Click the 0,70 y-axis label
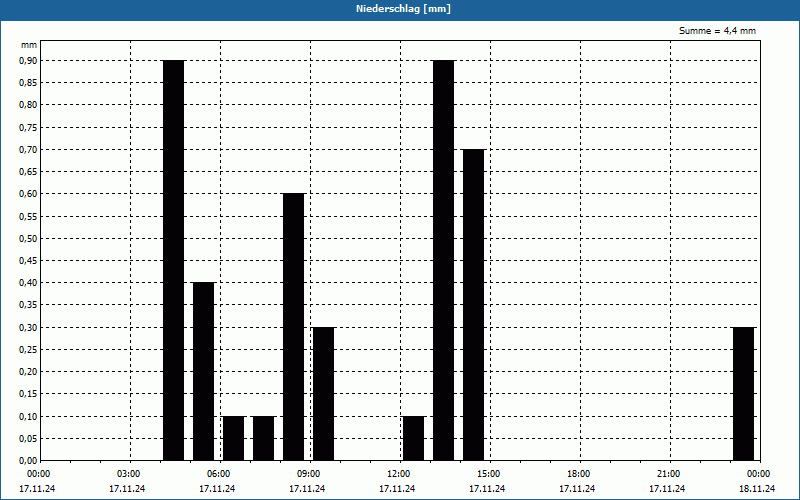 click(28, 149)
